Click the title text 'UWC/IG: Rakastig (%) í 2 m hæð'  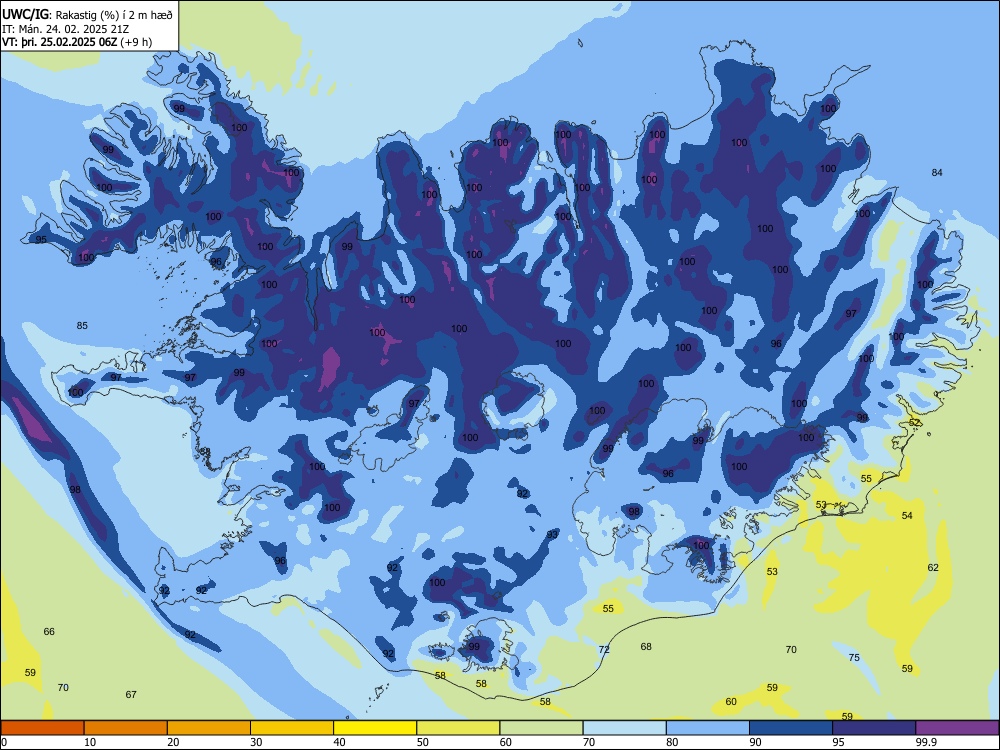click(87, 15)
